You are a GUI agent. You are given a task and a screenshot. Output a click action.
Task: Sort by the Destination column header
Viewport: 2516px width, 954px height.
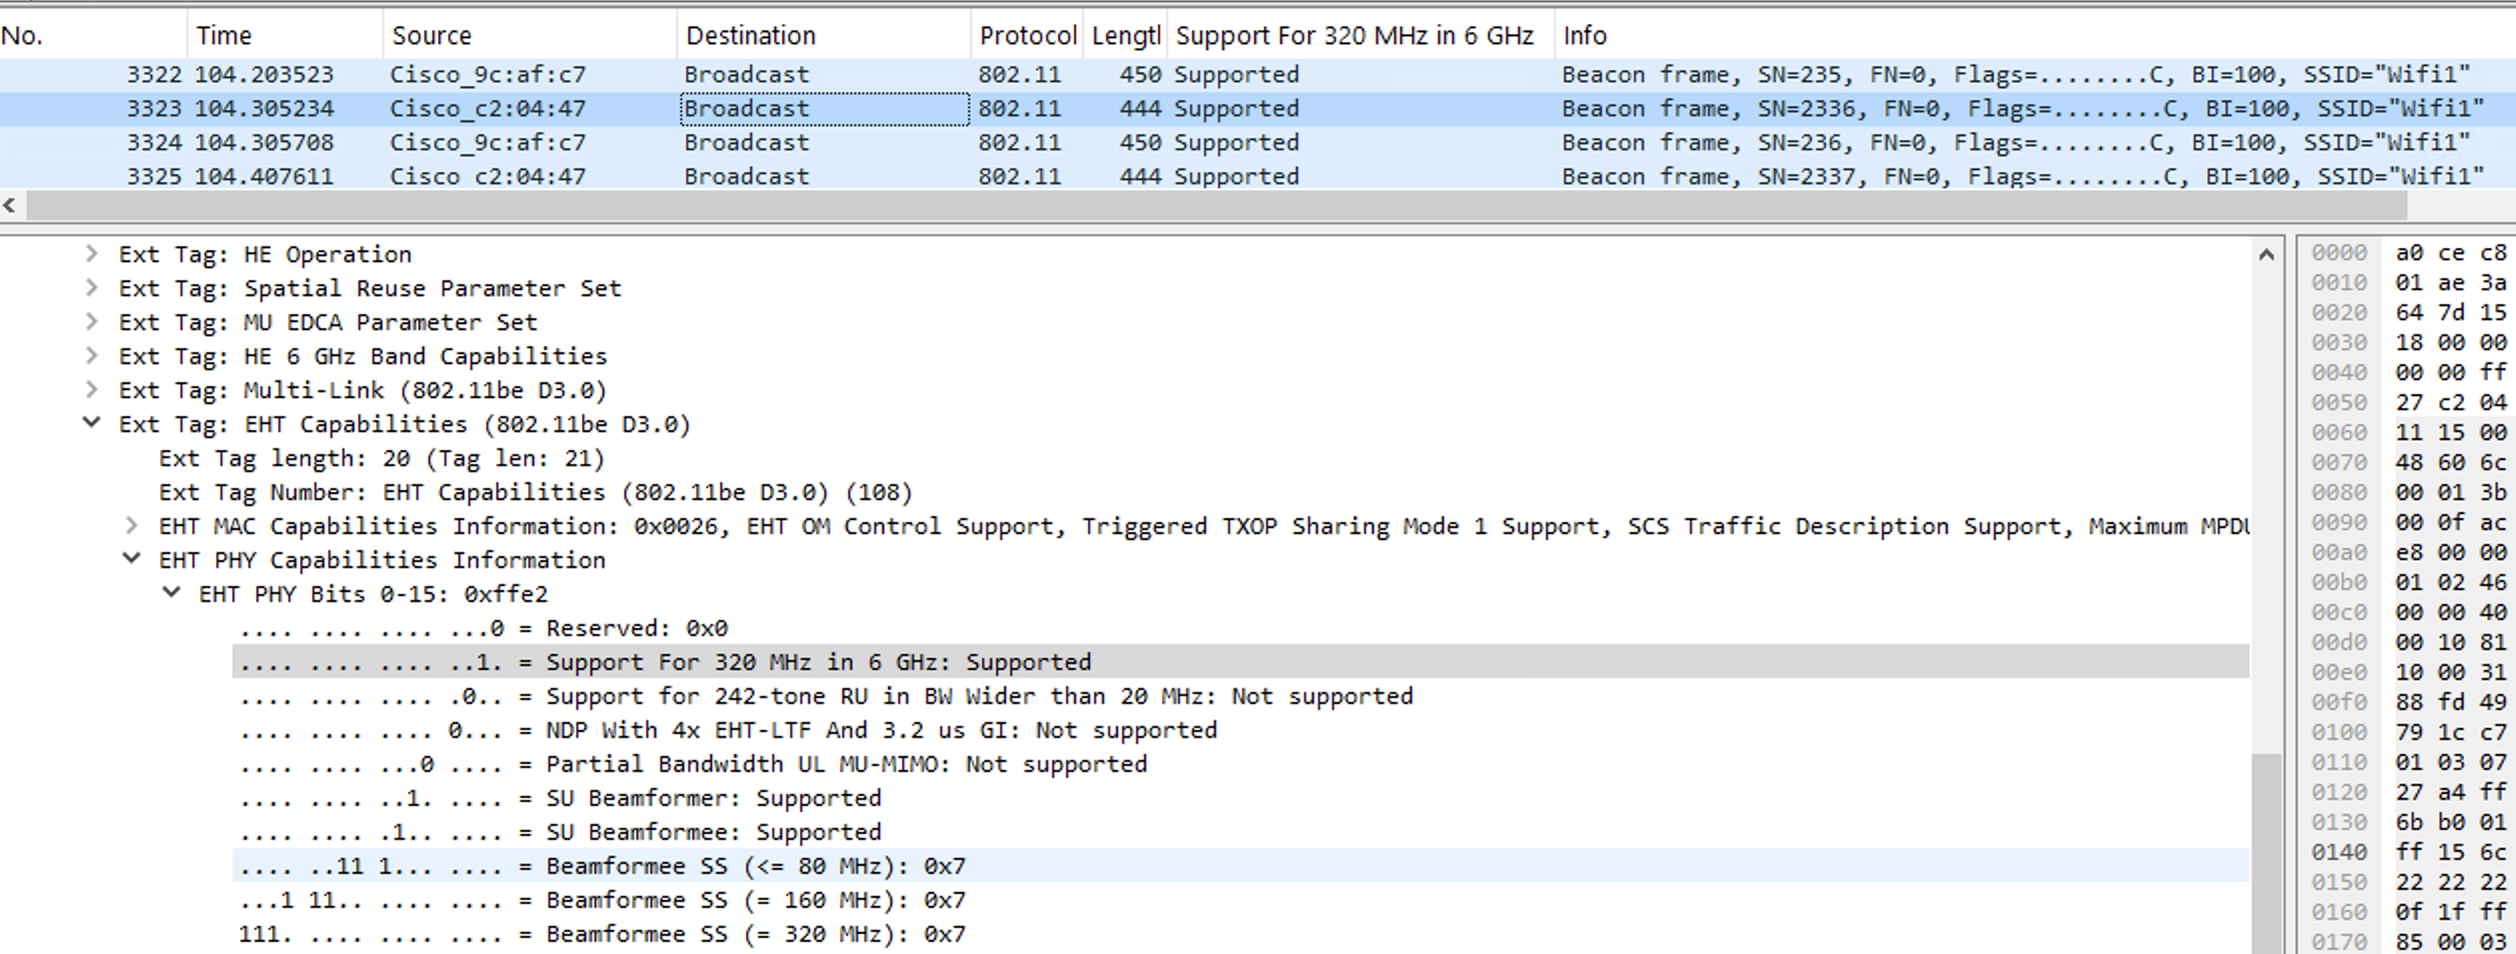[x=824, y=36]
